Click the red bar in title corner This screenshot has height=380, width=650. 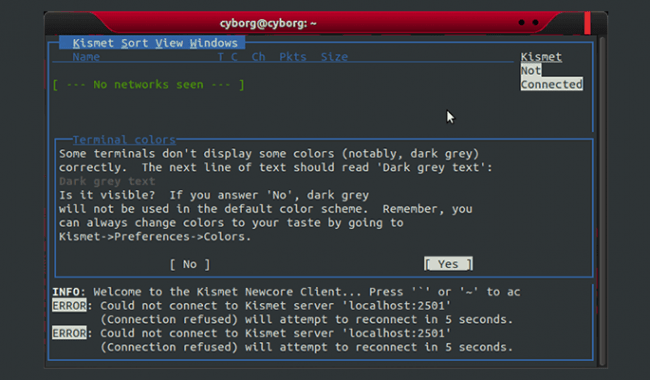[x=587, y=23]
